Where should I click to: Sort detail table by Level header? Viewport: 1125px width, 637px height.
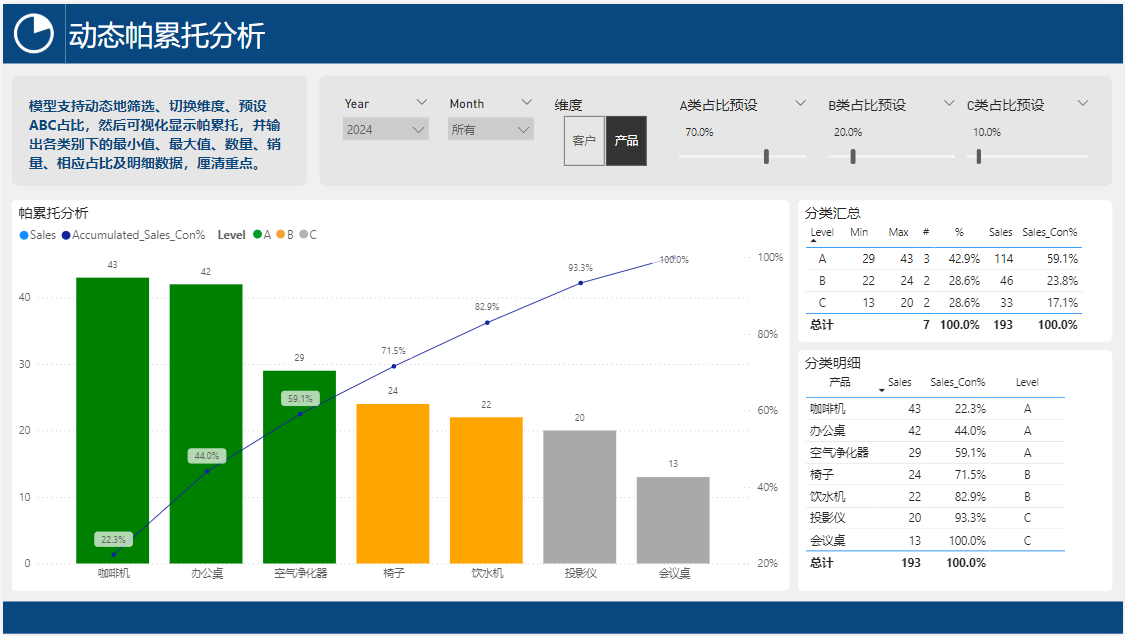click(x=1027, y=382)
